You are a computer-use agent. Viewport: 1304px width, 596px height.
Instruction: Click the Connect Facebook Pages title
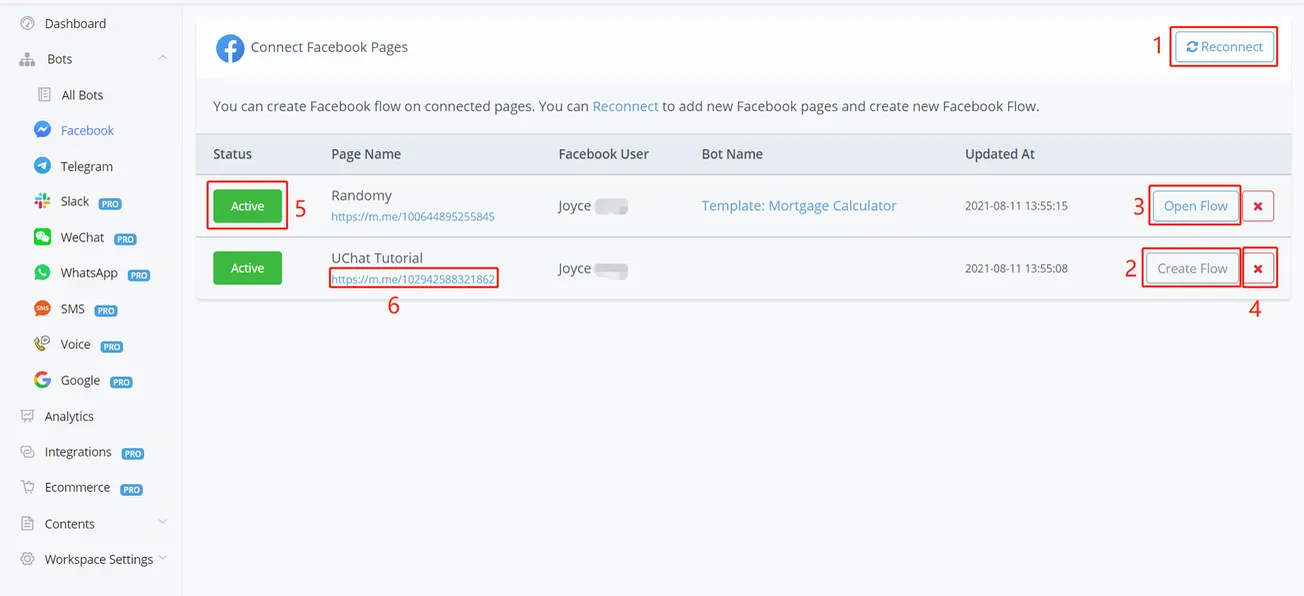329,47
